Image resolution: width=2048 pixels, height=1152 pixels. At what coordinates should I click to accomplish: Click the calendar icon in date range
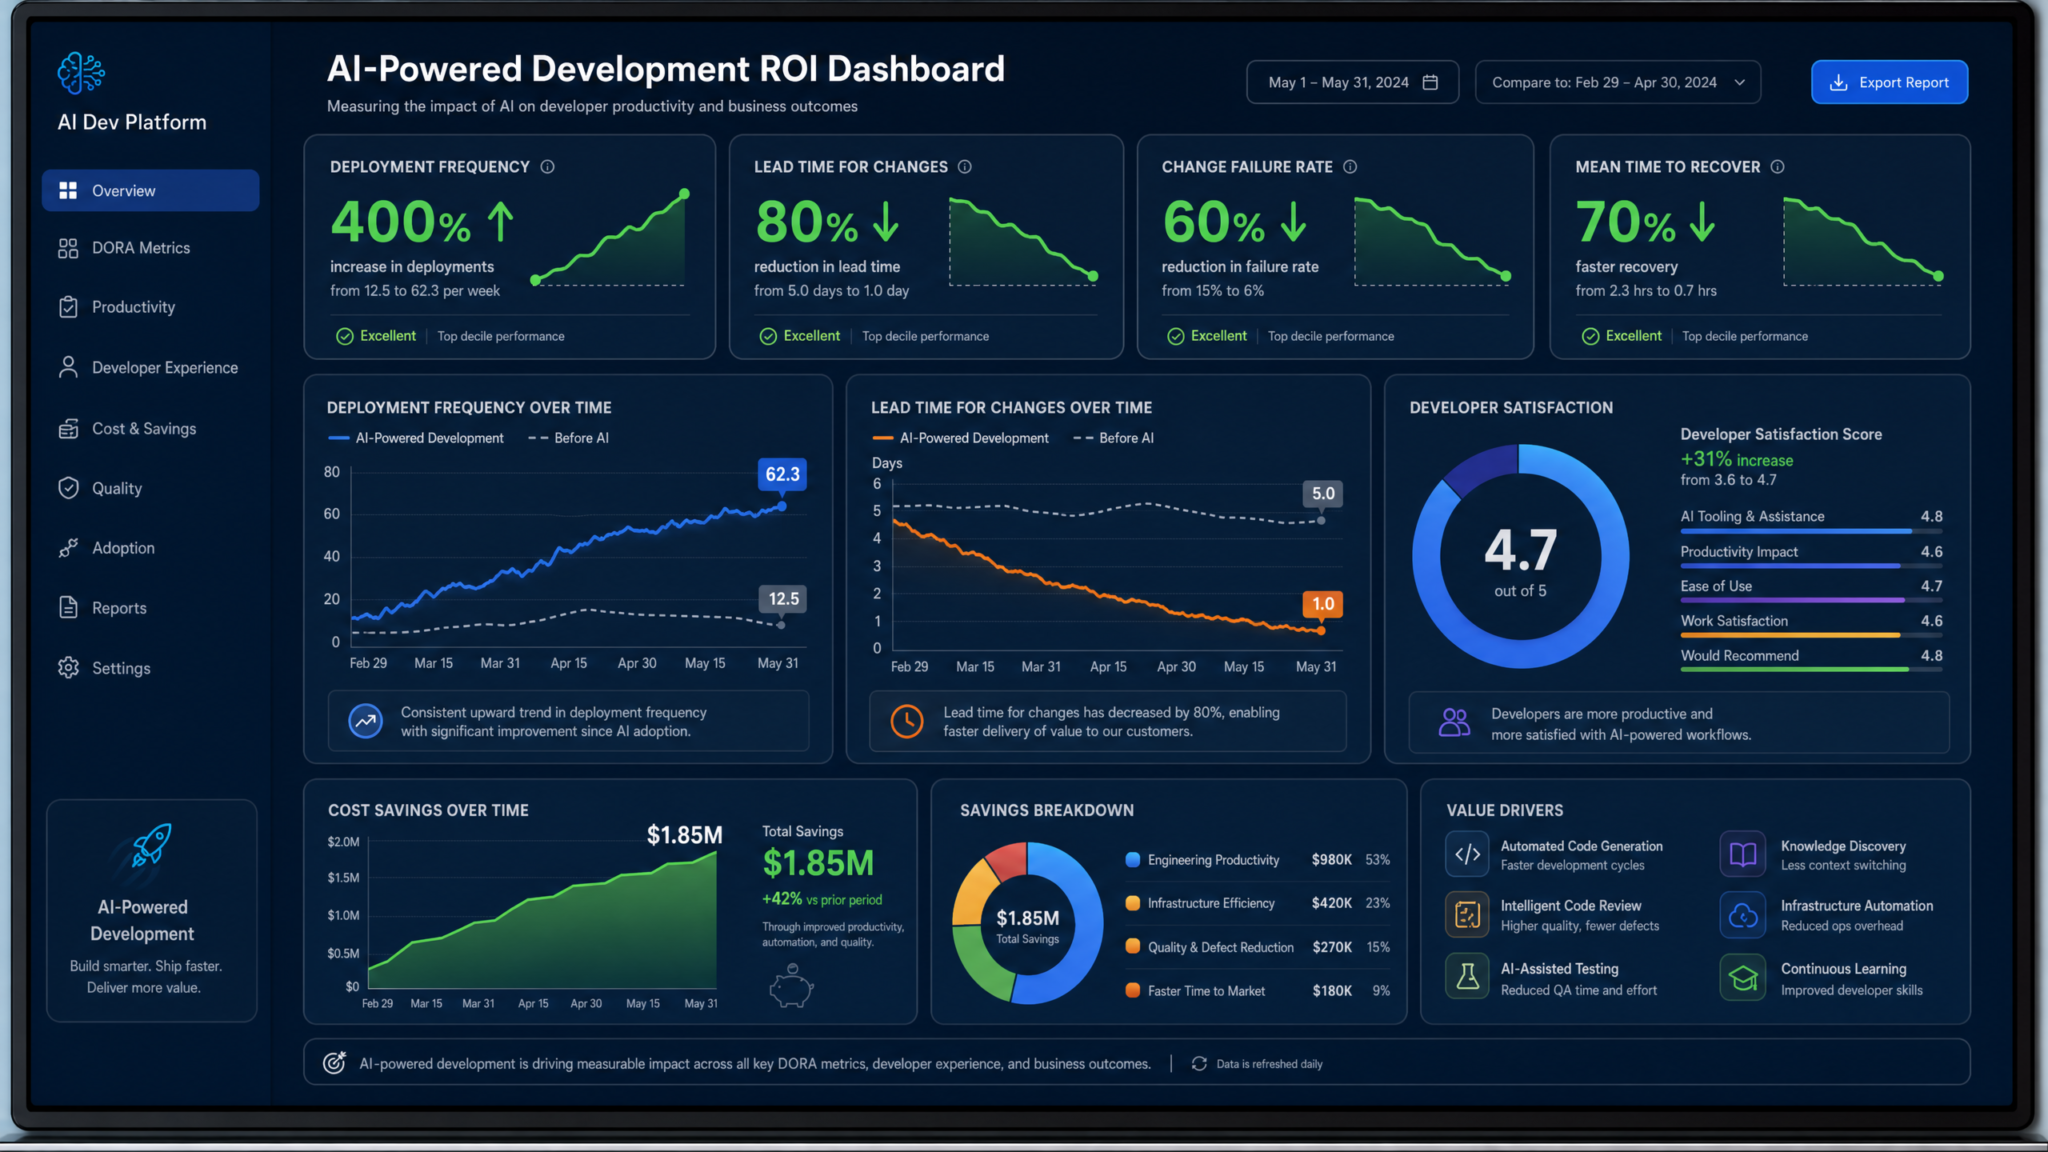click(1430, 82)
